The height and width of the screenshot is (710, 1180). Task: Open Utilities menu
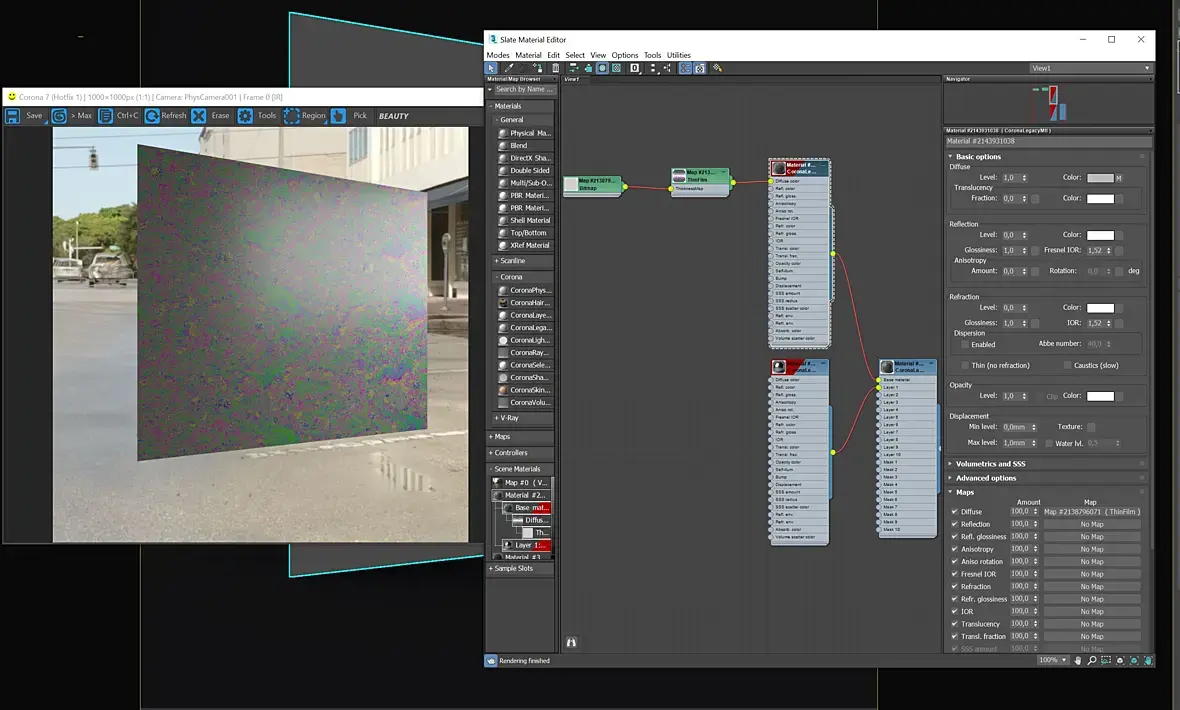click(x=678, y=55)
